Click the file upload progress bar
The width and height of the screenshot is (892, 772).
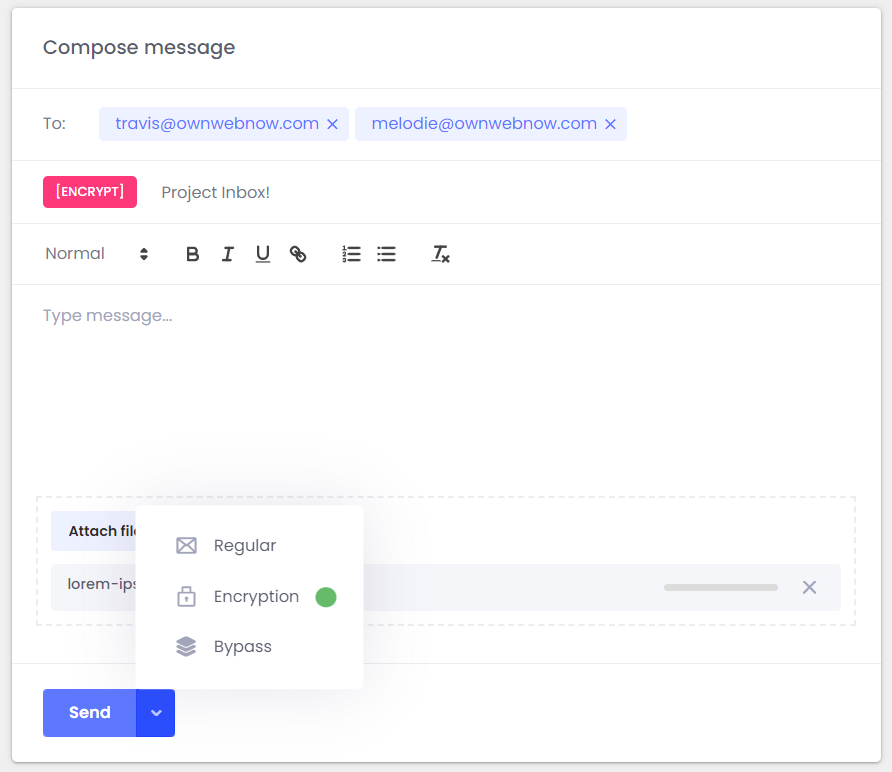[720, 587]
